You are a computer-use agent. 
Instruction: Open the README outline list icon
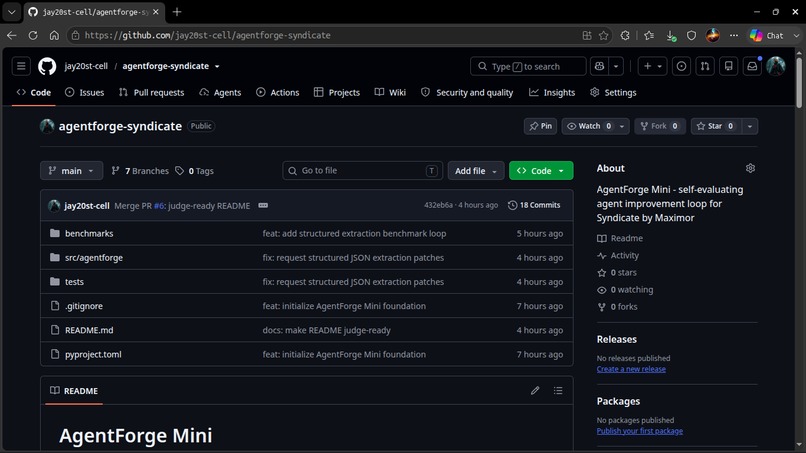(x=558, y=391)
